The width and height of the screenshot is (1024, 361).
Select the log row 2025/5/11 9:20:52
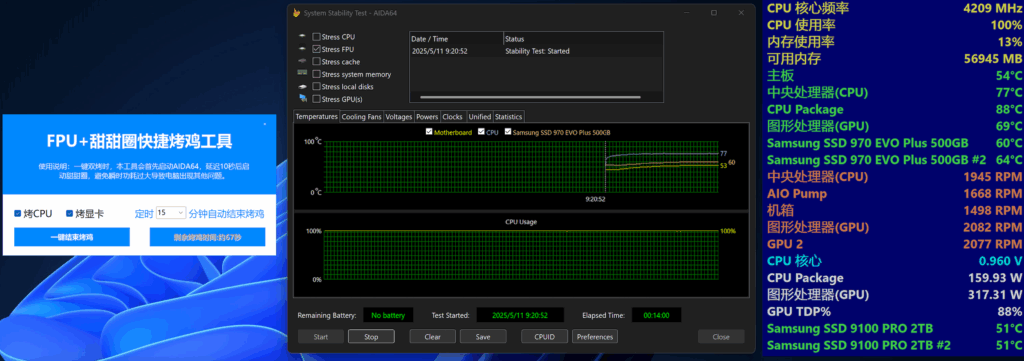[x=536, y=51]
